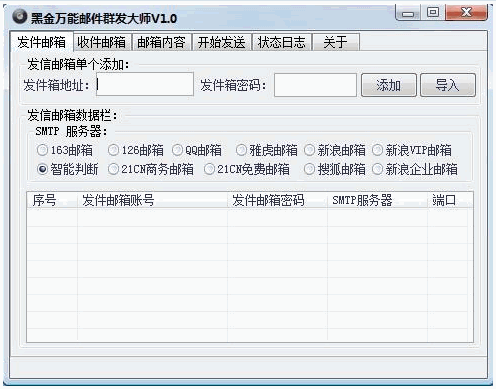496x389 pixels.
Task: Open the 关于 tab
Action: coord(336,42)
